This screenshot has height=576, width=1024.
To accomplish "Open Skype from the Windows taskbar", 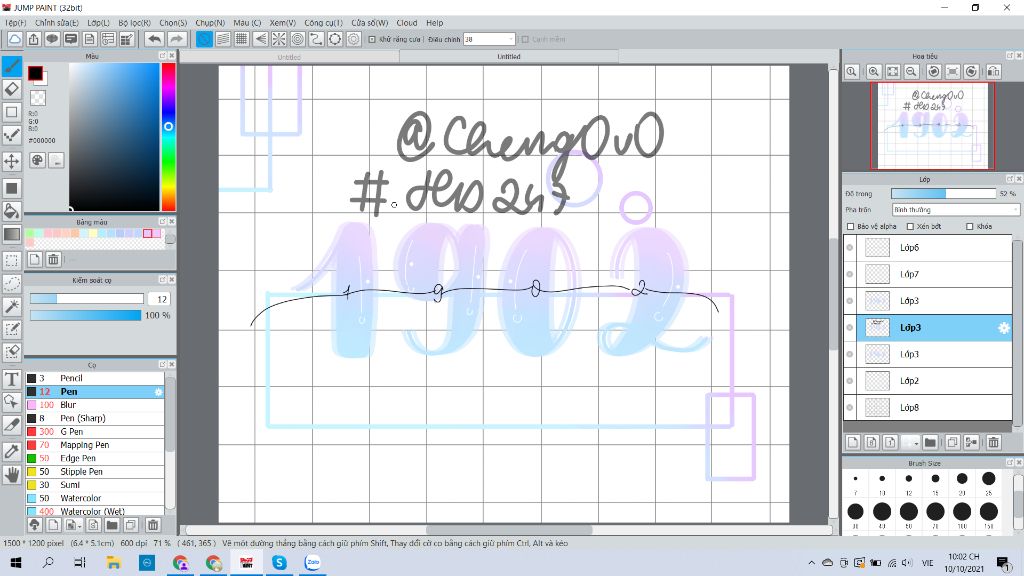I will tap(280, 562).
